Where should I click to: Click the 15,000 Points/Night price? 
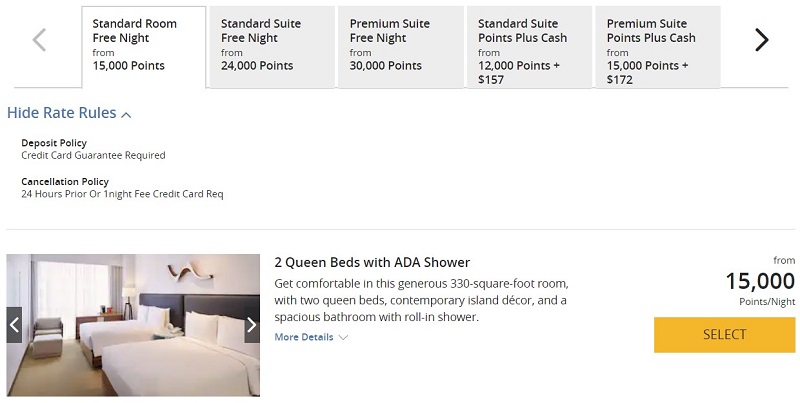pos(760,288)
